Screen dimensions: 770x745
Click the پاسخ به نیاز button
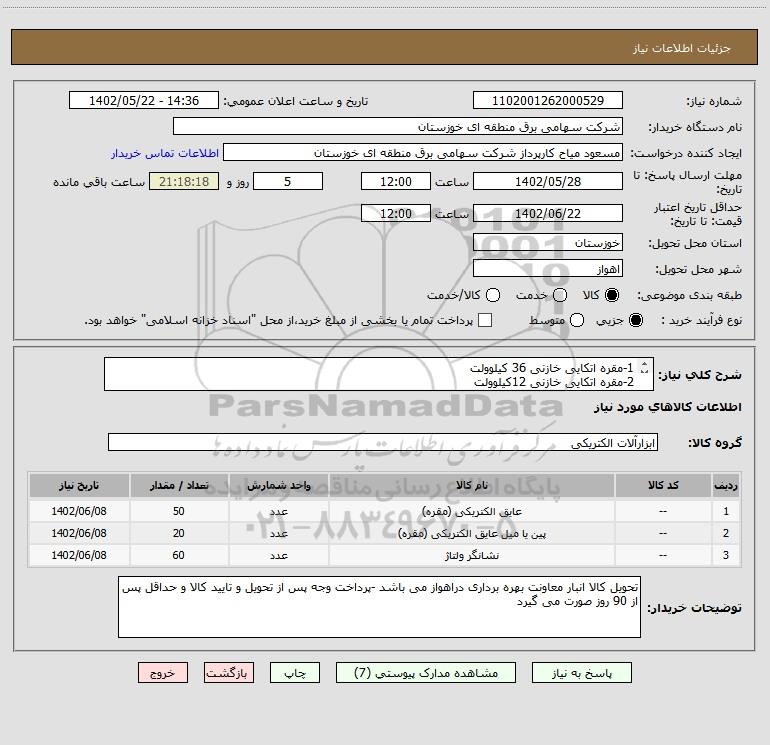(x=582, y=673)
